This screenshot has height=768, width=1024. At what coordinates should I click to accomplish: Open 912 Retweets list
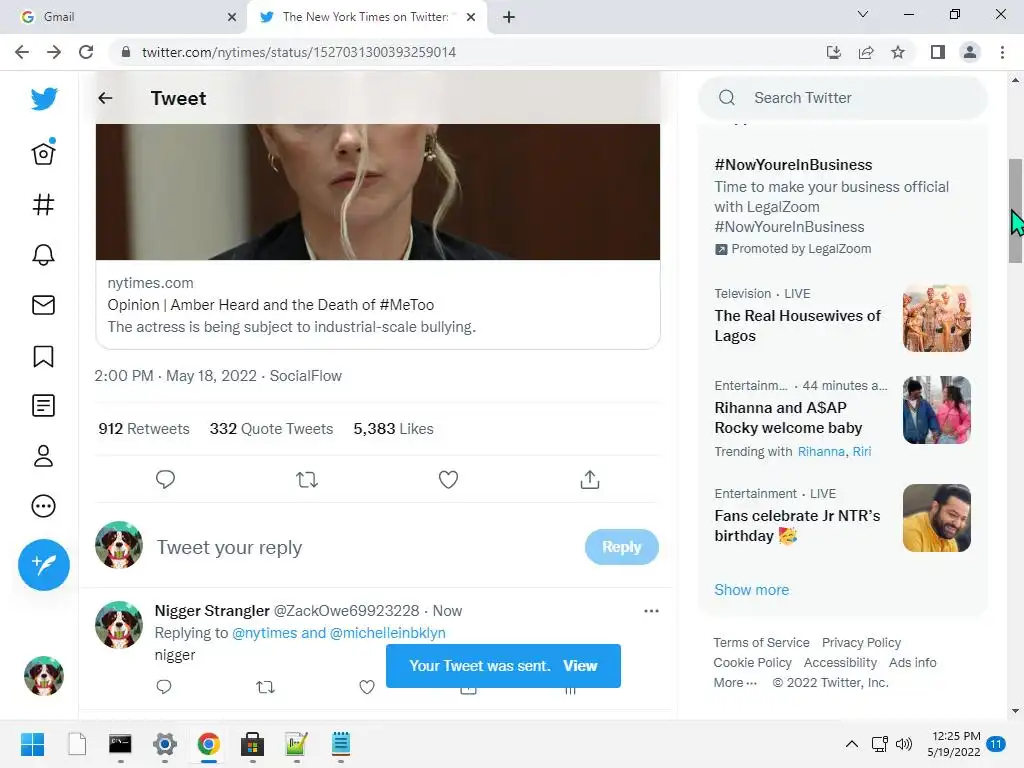144,429
